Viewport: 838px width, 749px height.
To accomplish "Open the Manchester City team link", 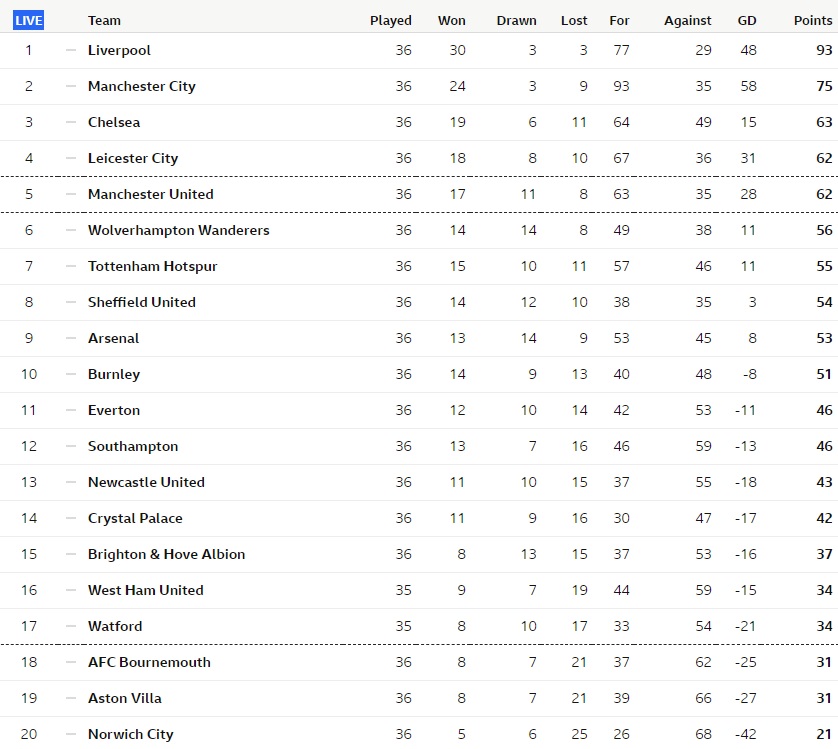I will pyautogui.click(x=142, y=86).
